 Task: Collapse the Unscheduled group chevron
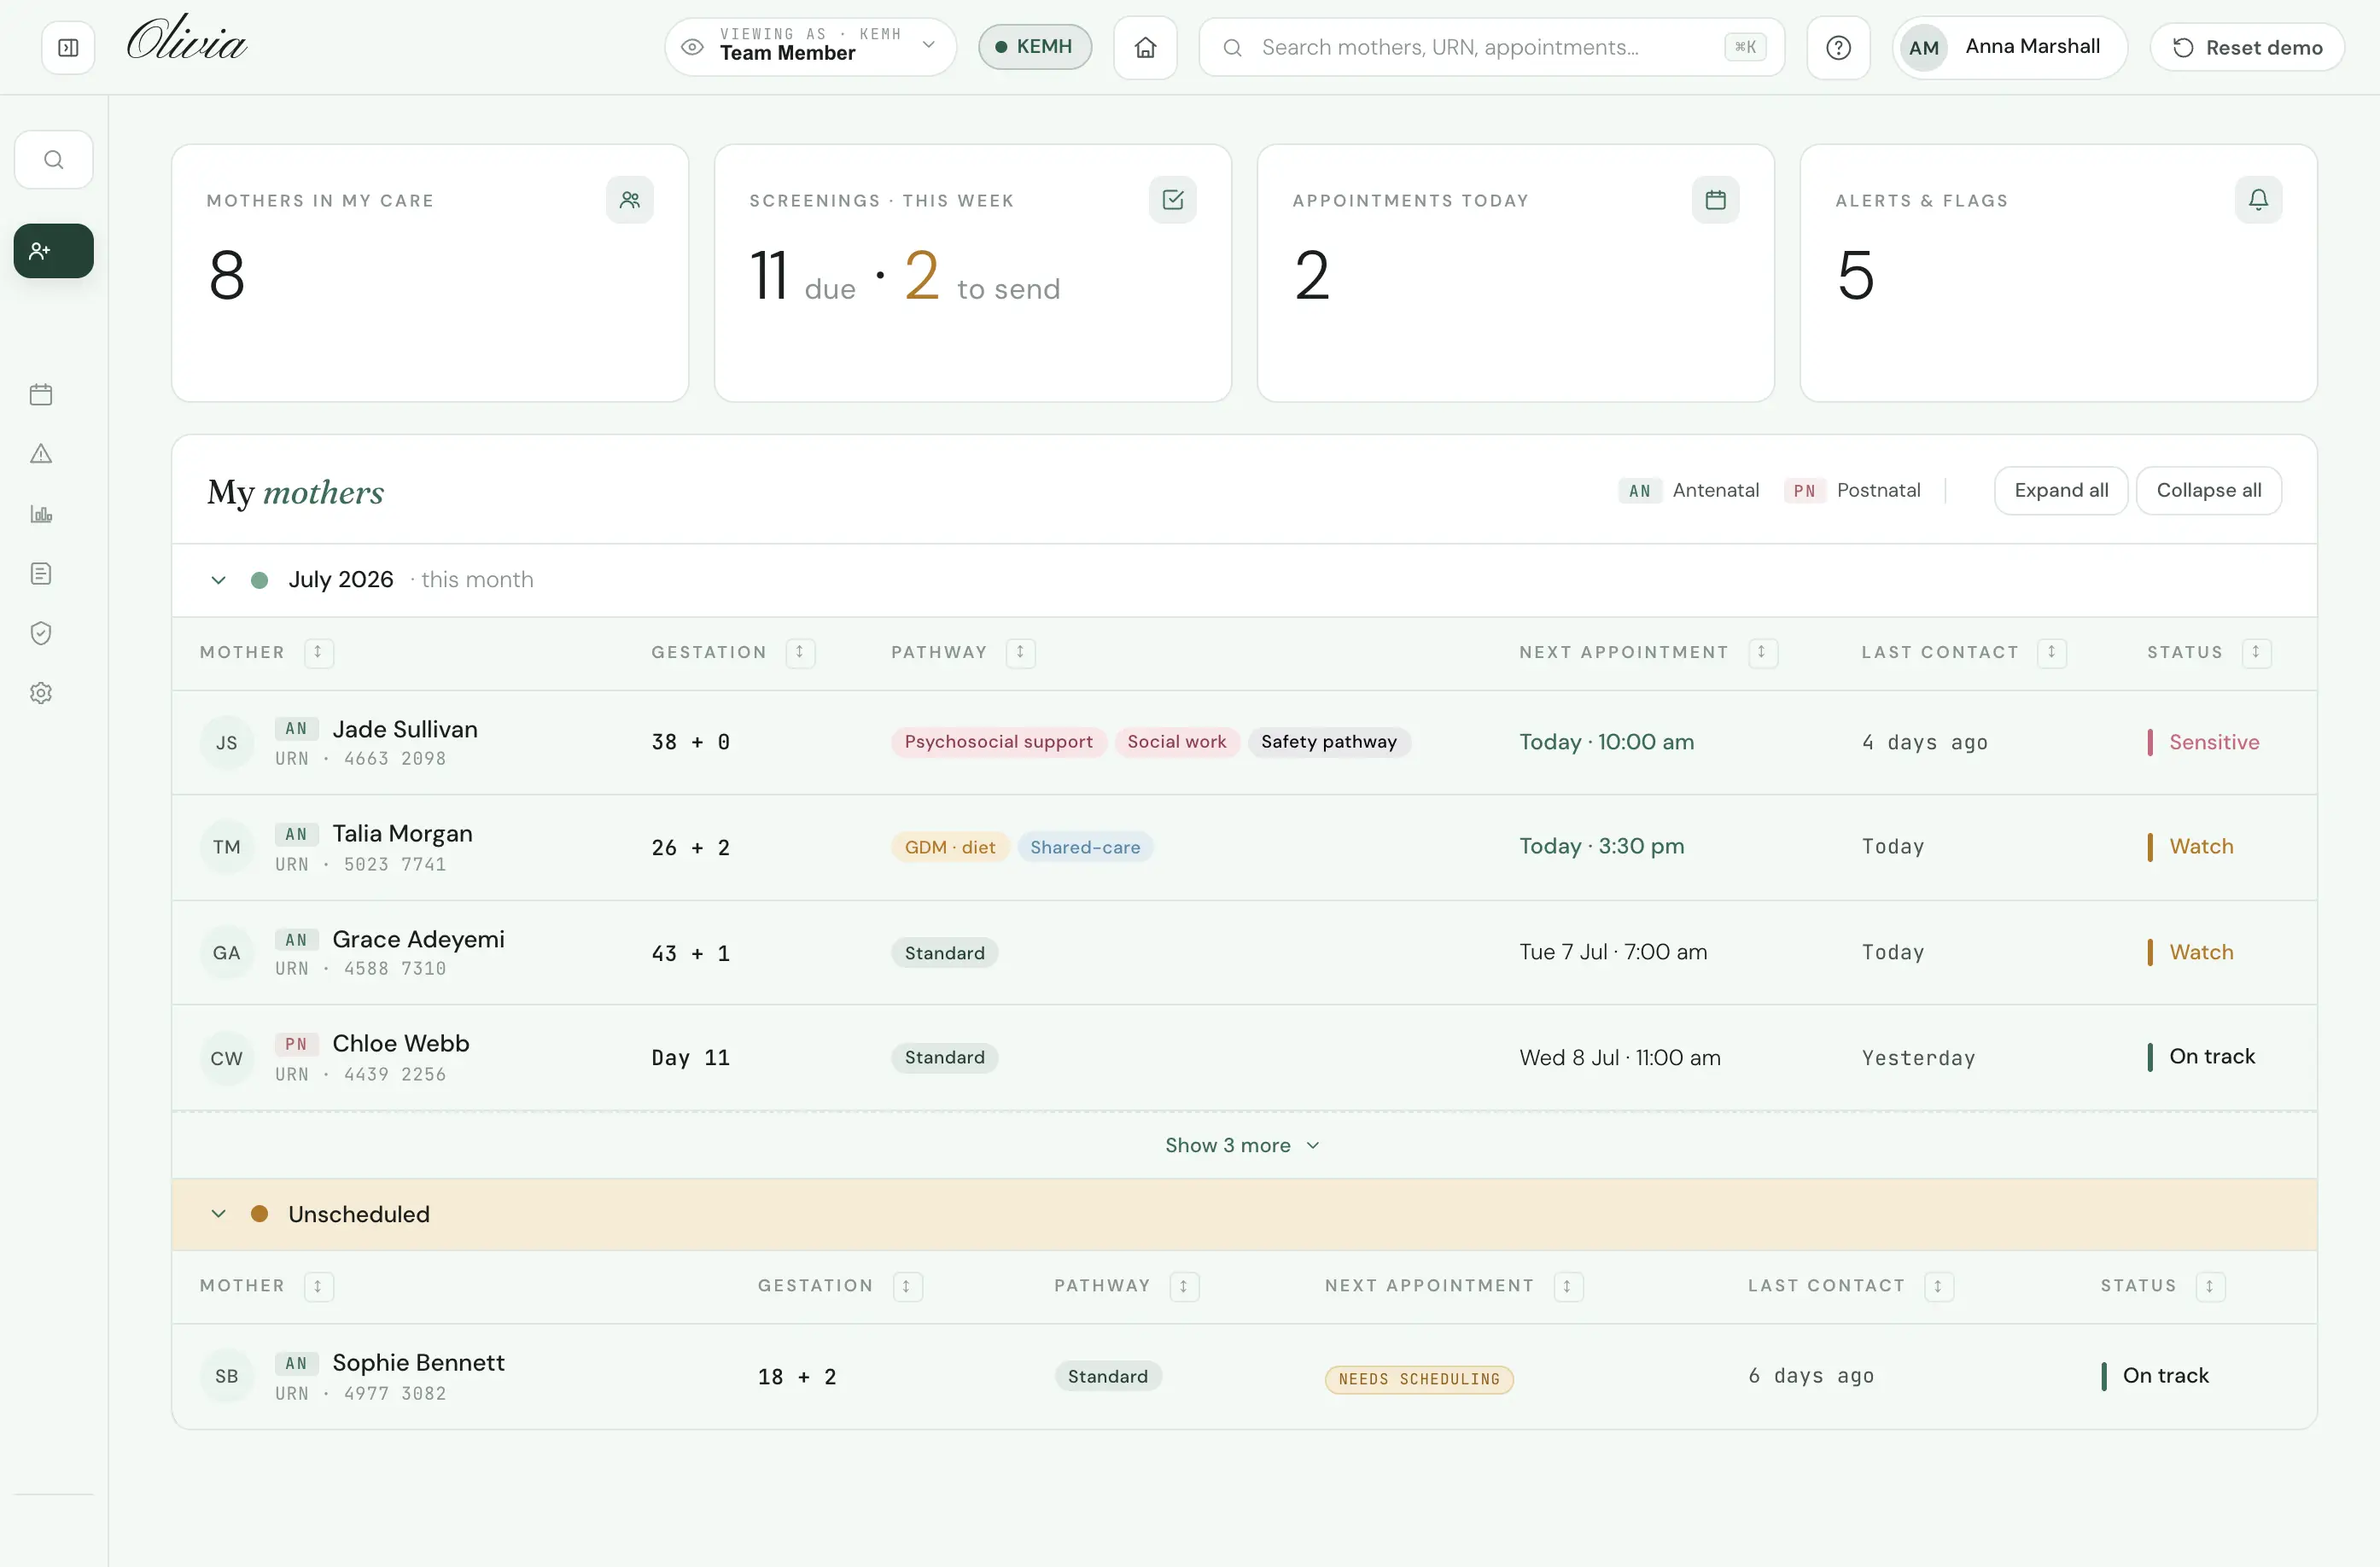pos(218,1214)
